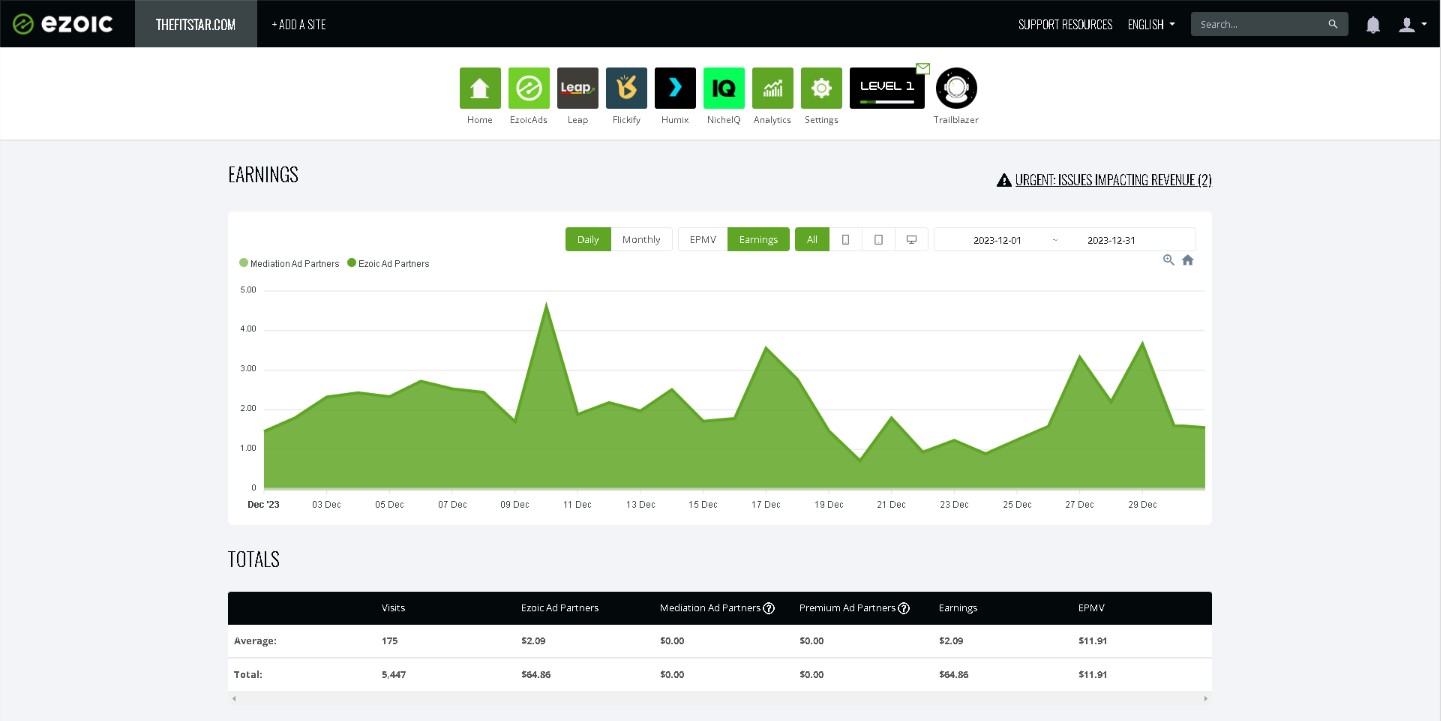The image size is (1441, 721).
Task: Click the Visits column header
Action: click(x=393, y=608)
